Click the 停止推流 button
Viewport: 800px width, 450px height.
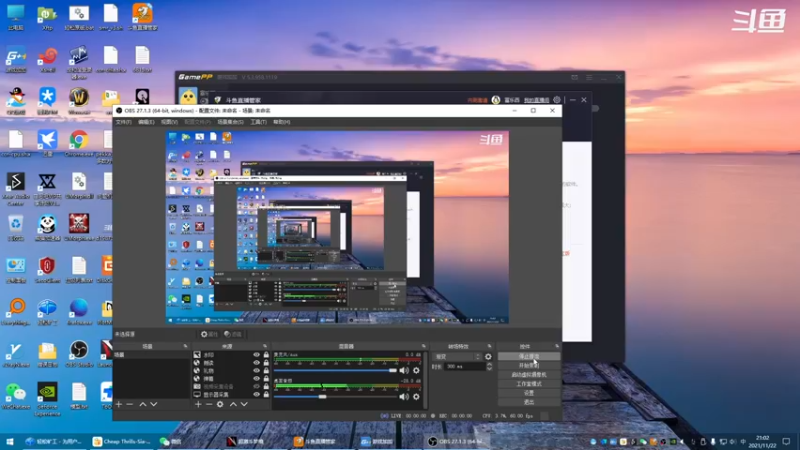point(529,357)
